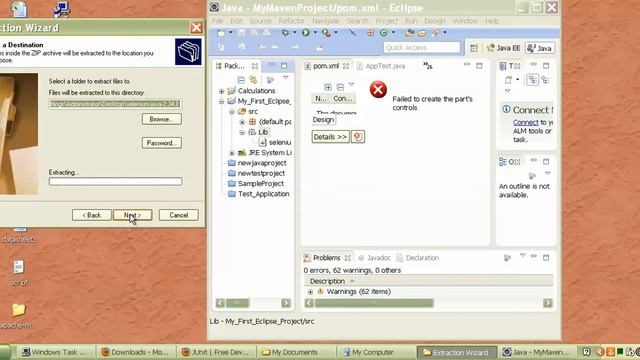The image size is (640, 360).
Task: Close the pom.xml editor tab
Action: 346,66
